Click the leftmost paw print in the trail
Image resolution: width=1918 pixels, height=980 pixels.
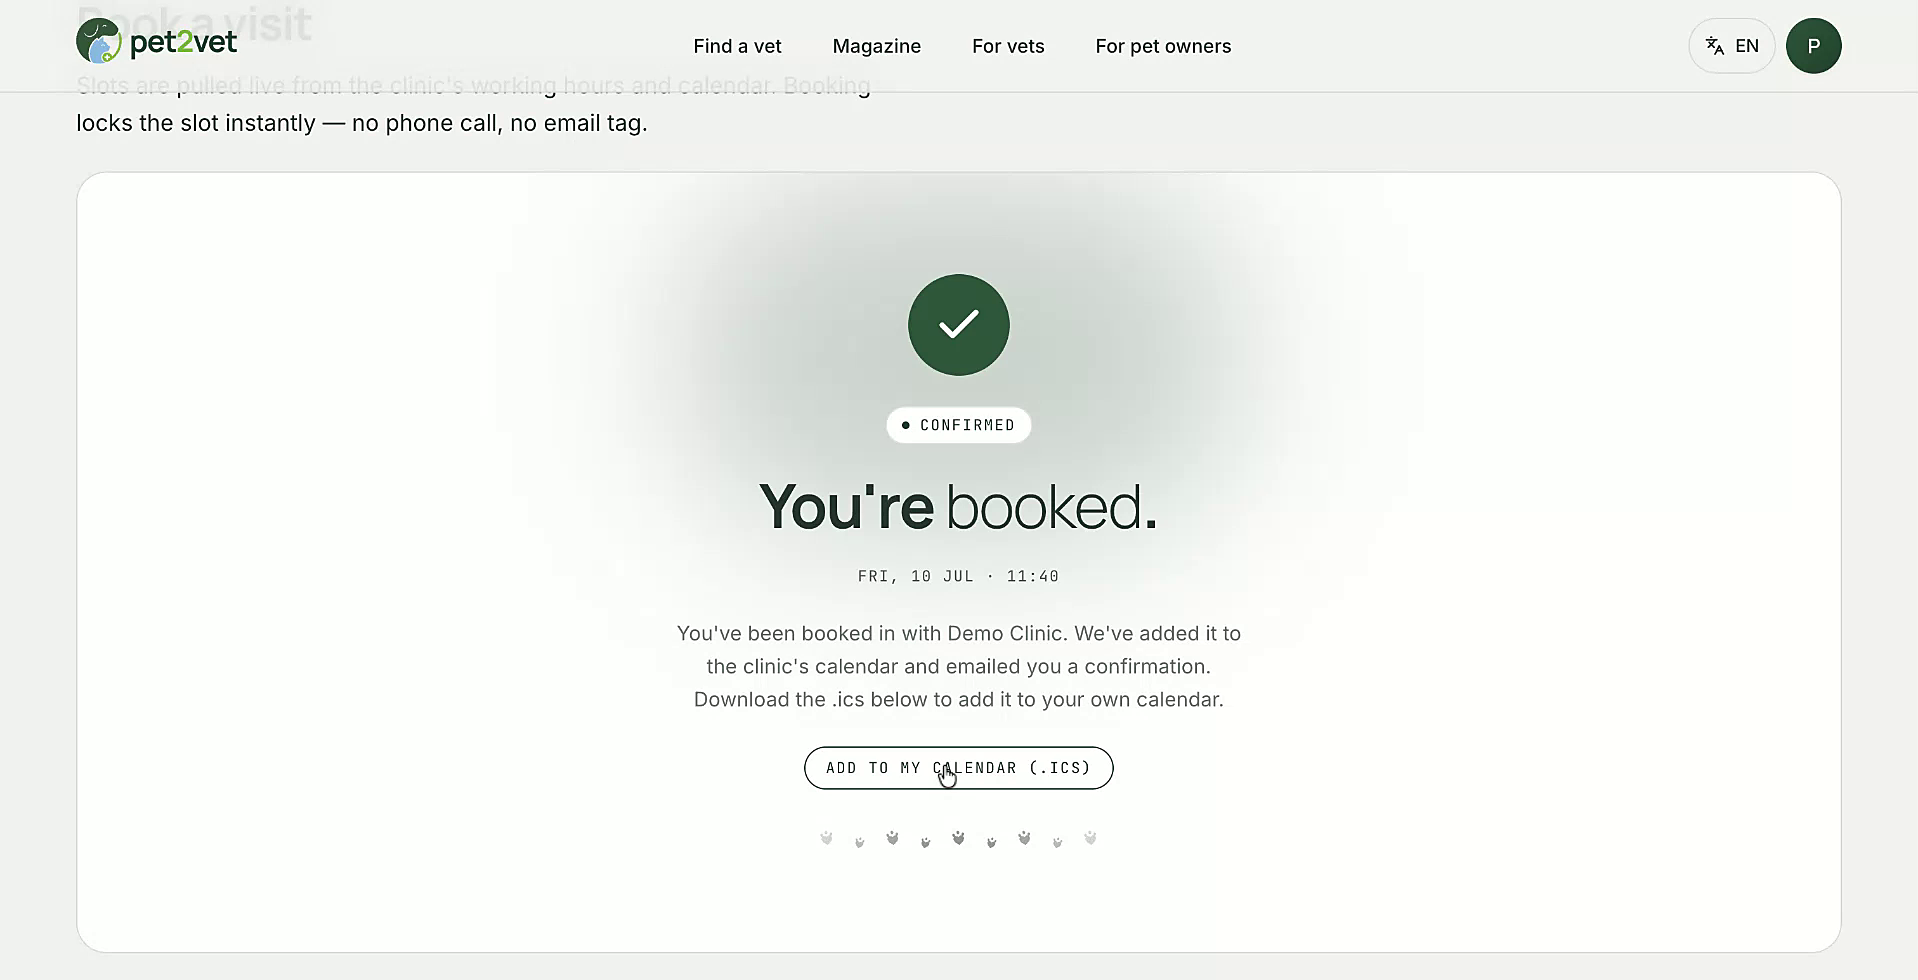826,838
